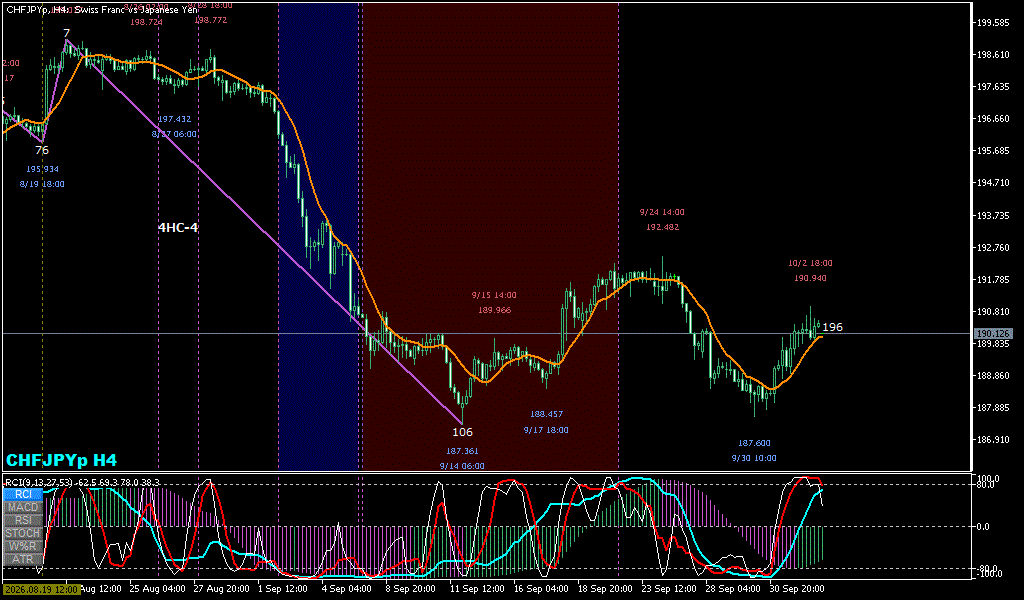Click the yellow 2026.08.19 12:00 date label

(40, 589)
